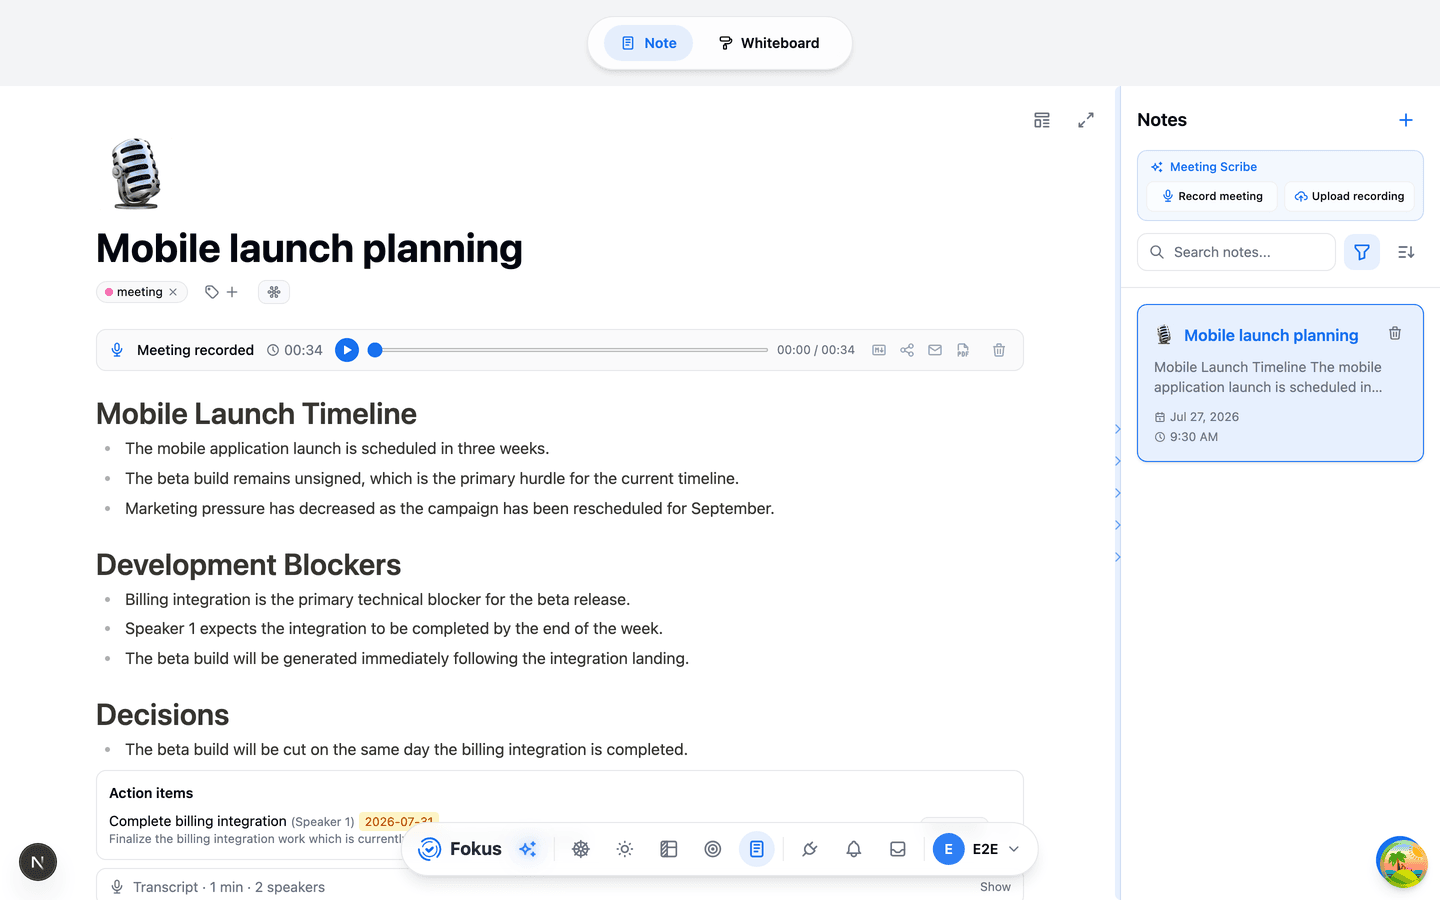Open the Next.js dev tools N badge
The width and height of the screenshot is (1440, 900).
pyautogui.click(x=38, y=862)
